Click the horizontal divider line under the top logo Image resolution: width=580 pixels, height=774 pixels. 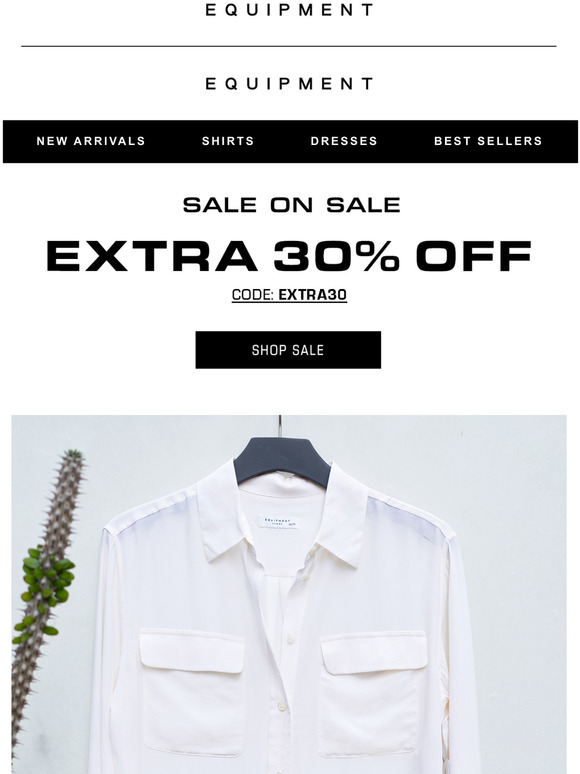point(289,46)
